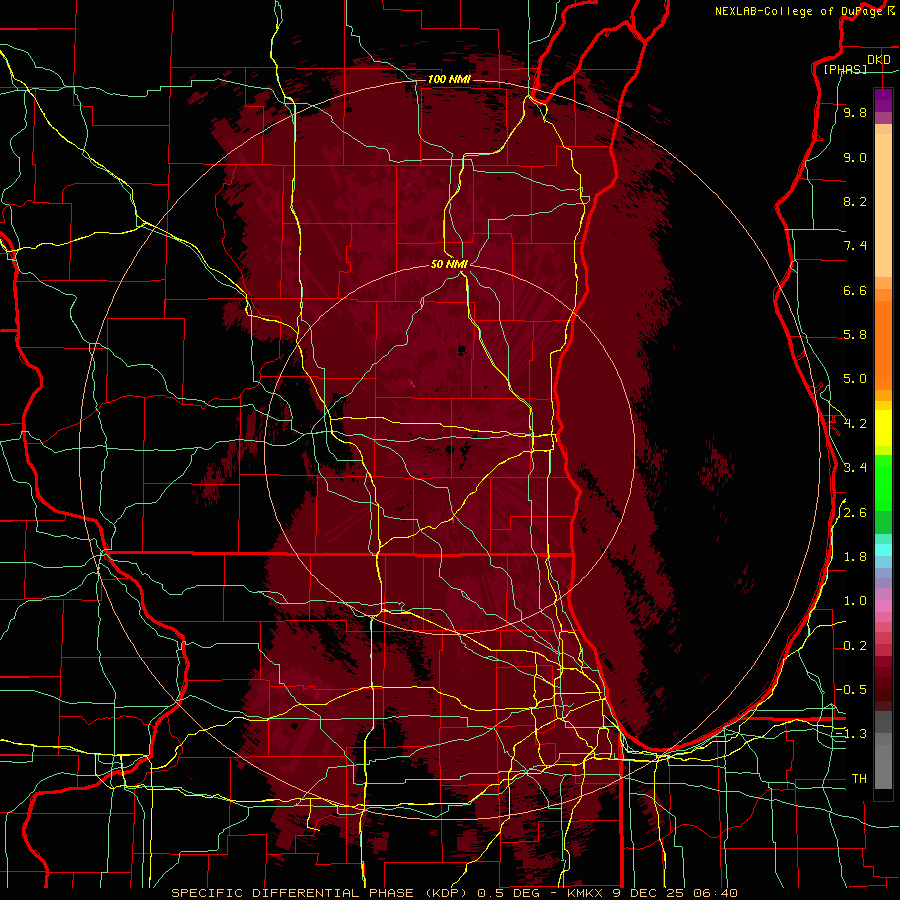
Task: Click the TH threshold label on scale
Action: point(859,779)
